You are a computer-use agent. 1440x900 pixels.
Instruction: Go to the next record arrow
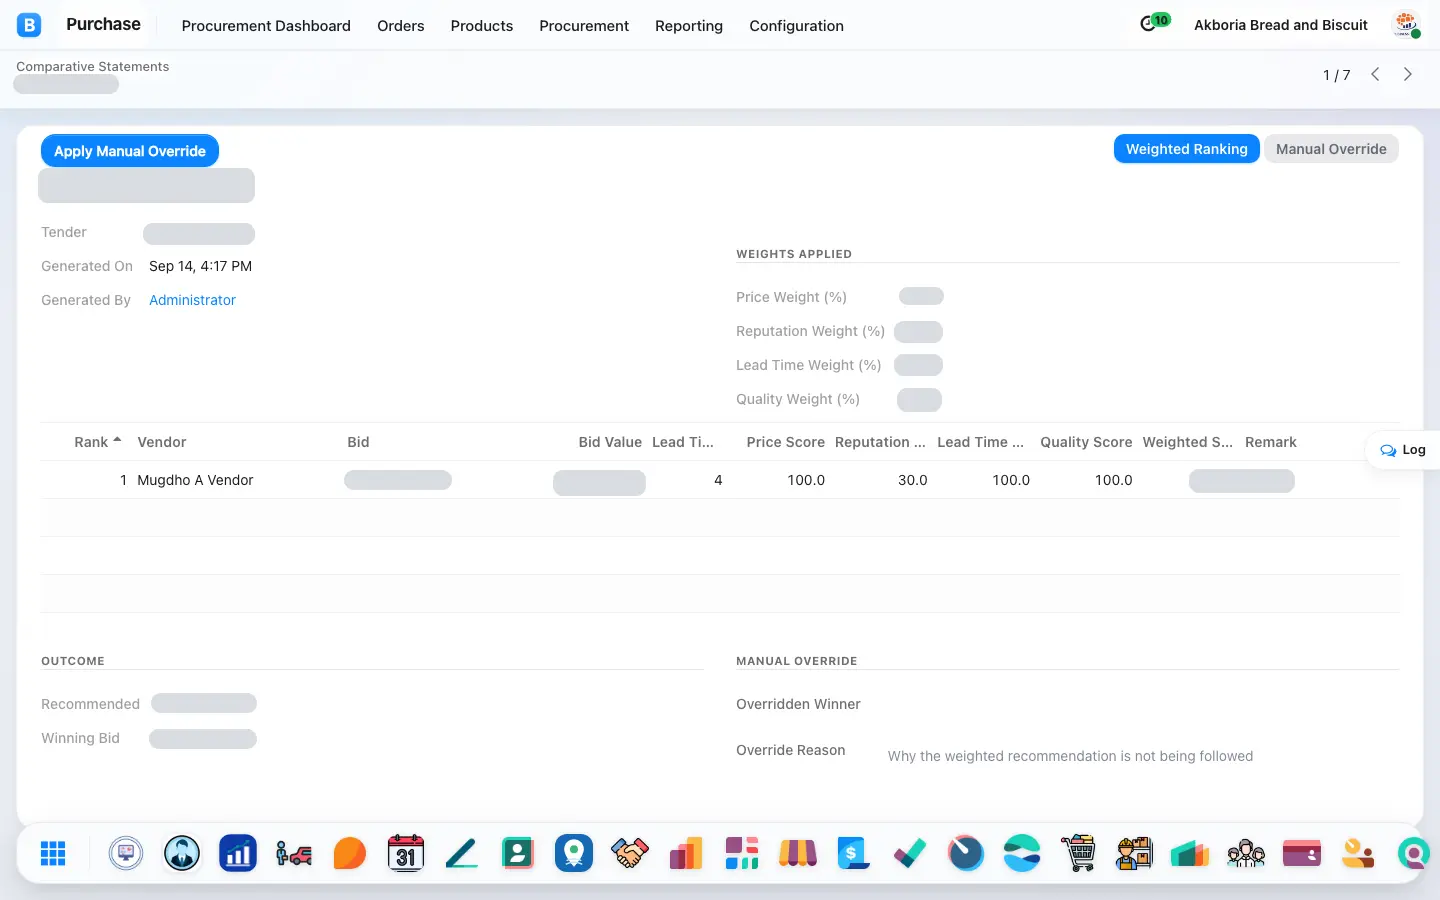[1408, 74]
